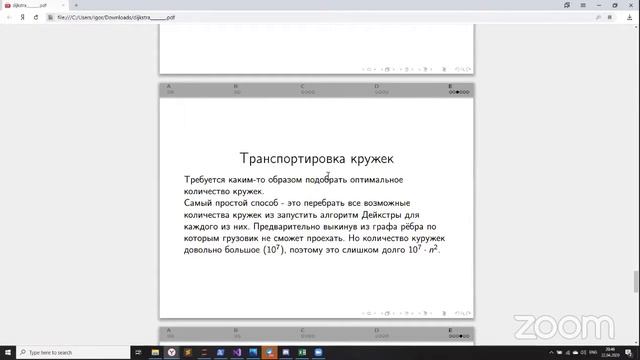Switch to Yandex Browser taskbar icon
Screen dimensions: 640x360
171,352
